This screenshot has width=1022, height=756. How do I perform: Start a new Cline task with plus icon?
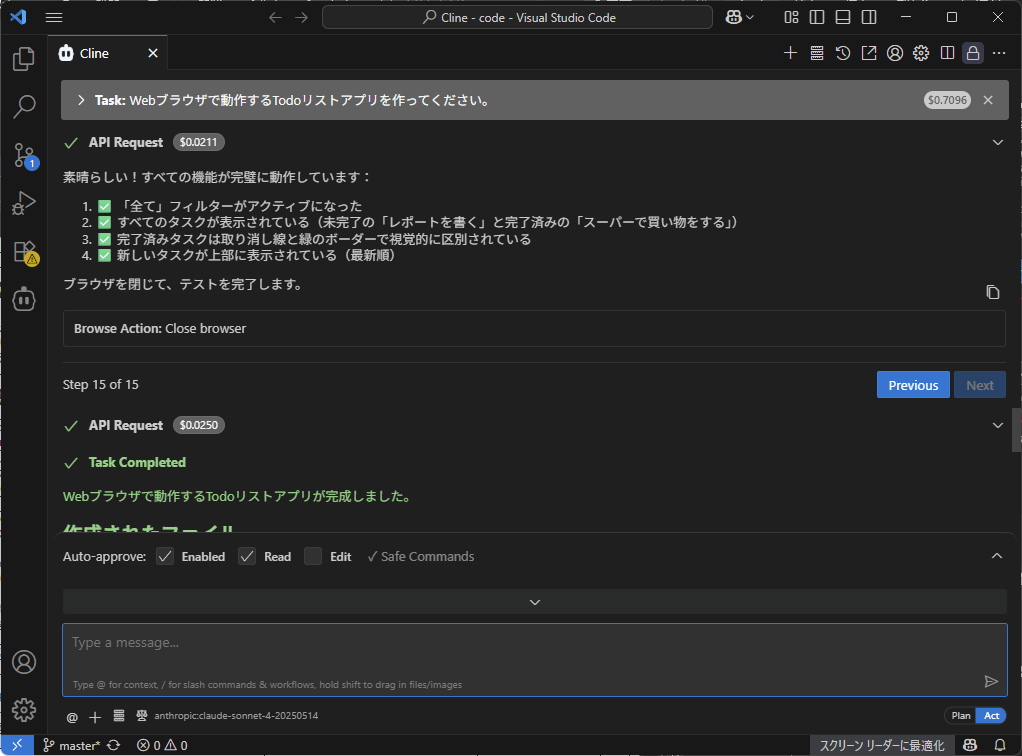click(x=790, y=53)
